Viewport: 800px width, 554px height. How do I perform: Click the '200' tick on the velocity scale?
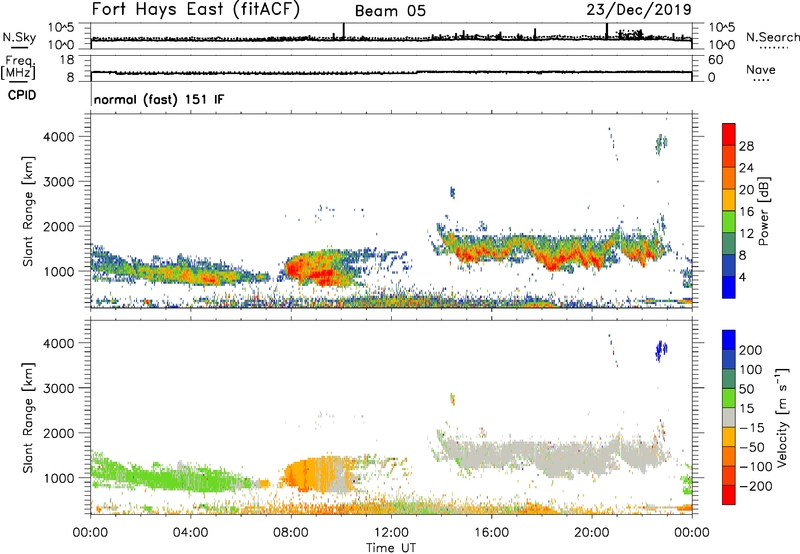tap(751, 350)
